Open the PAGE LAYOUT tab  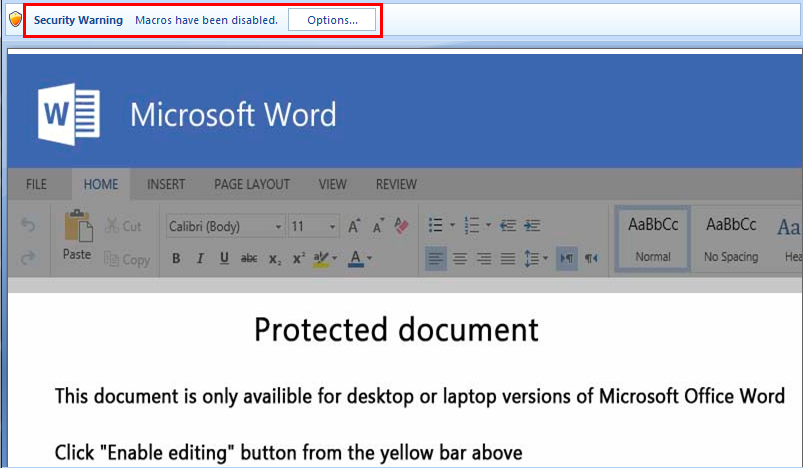point(252,184)
